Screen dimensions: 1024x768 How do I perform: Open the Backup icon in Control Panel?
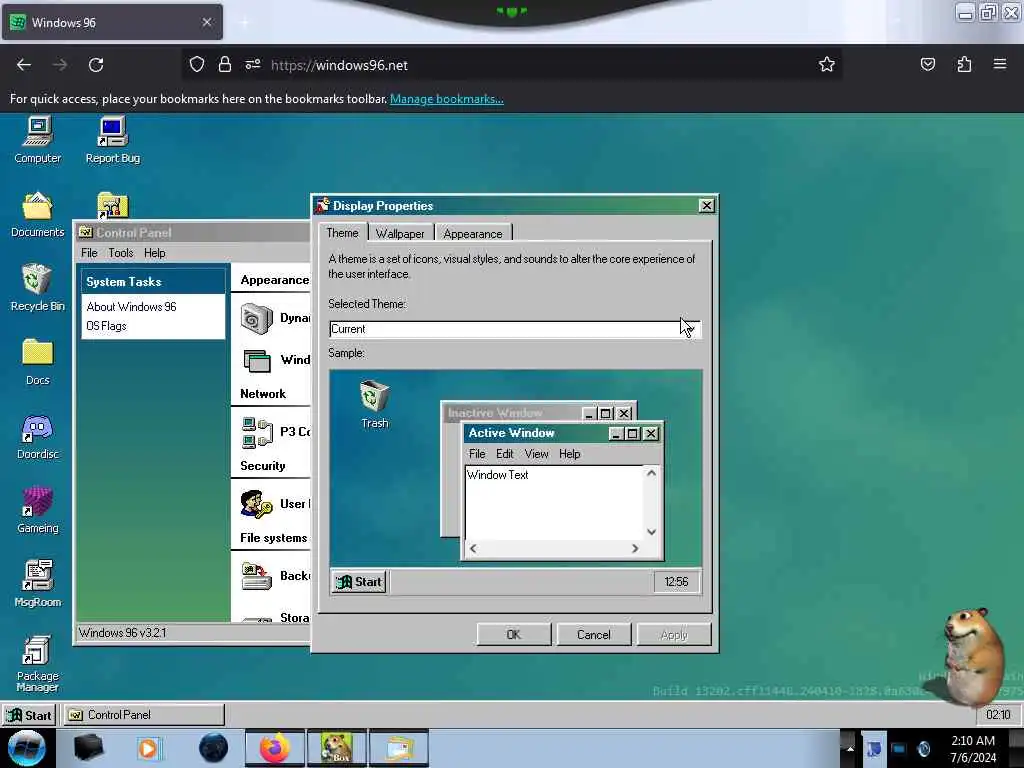(256, 576)
